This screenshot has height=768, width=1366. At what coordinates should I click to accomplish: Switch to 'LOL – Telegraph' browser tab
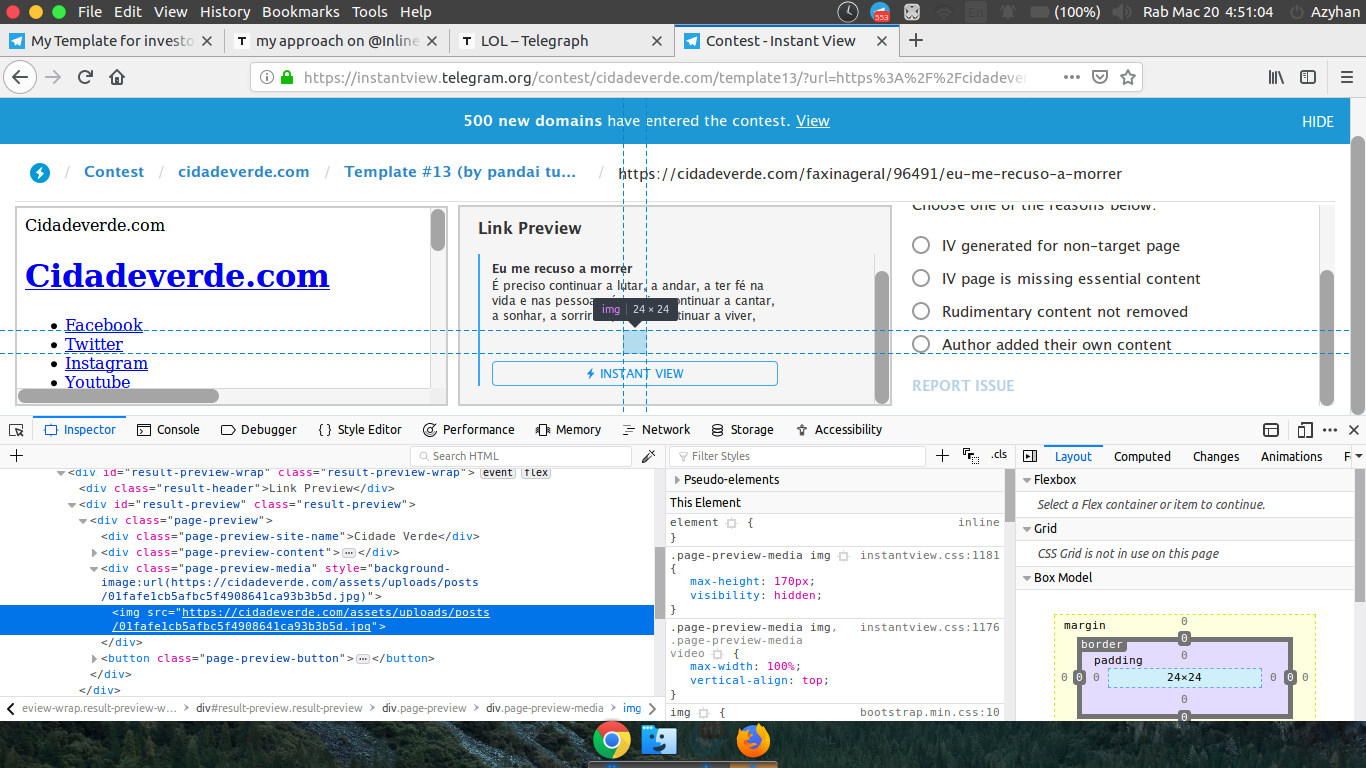(x=535, y=41)
